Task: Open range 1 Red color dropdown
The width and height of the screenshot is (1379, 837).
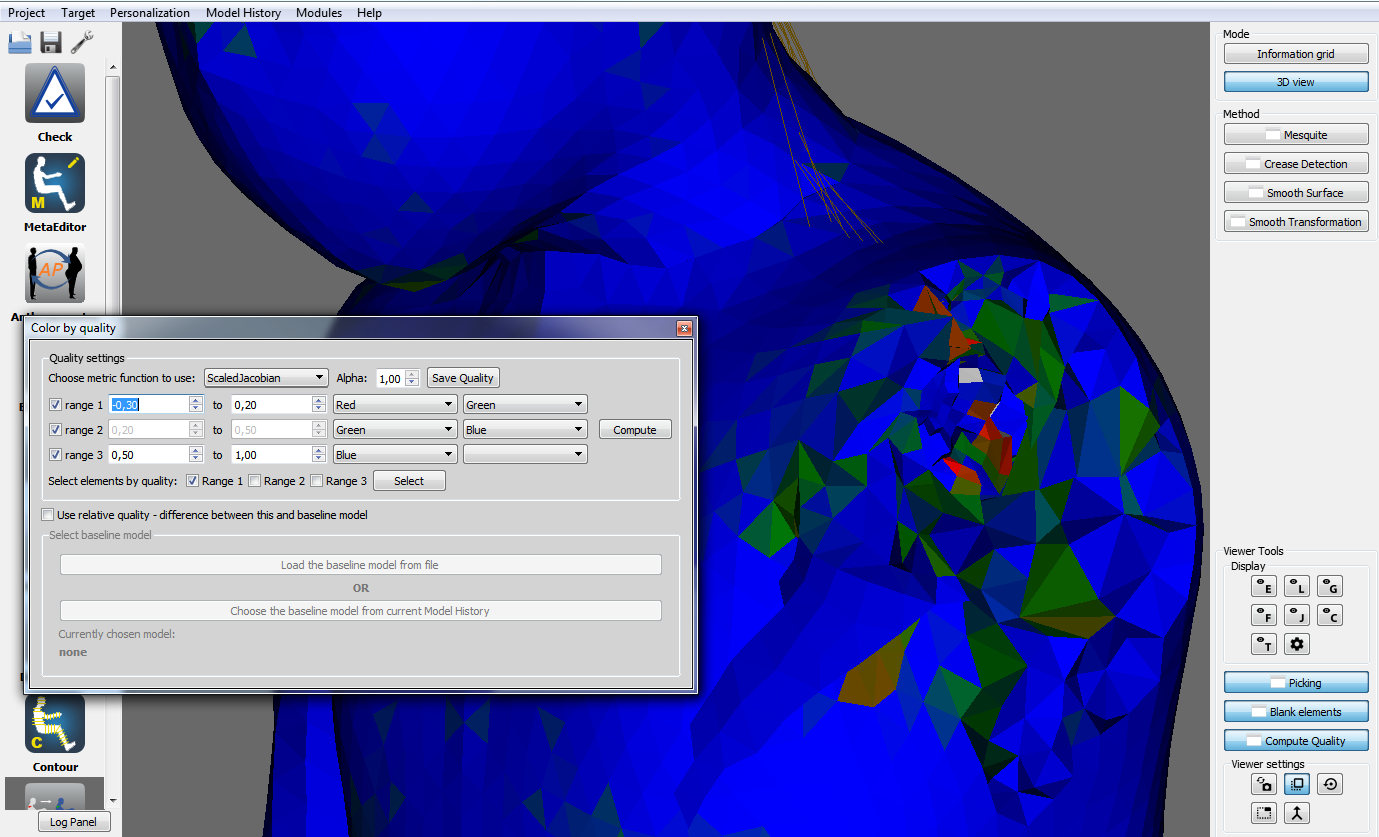Action: tap(395, 405)
